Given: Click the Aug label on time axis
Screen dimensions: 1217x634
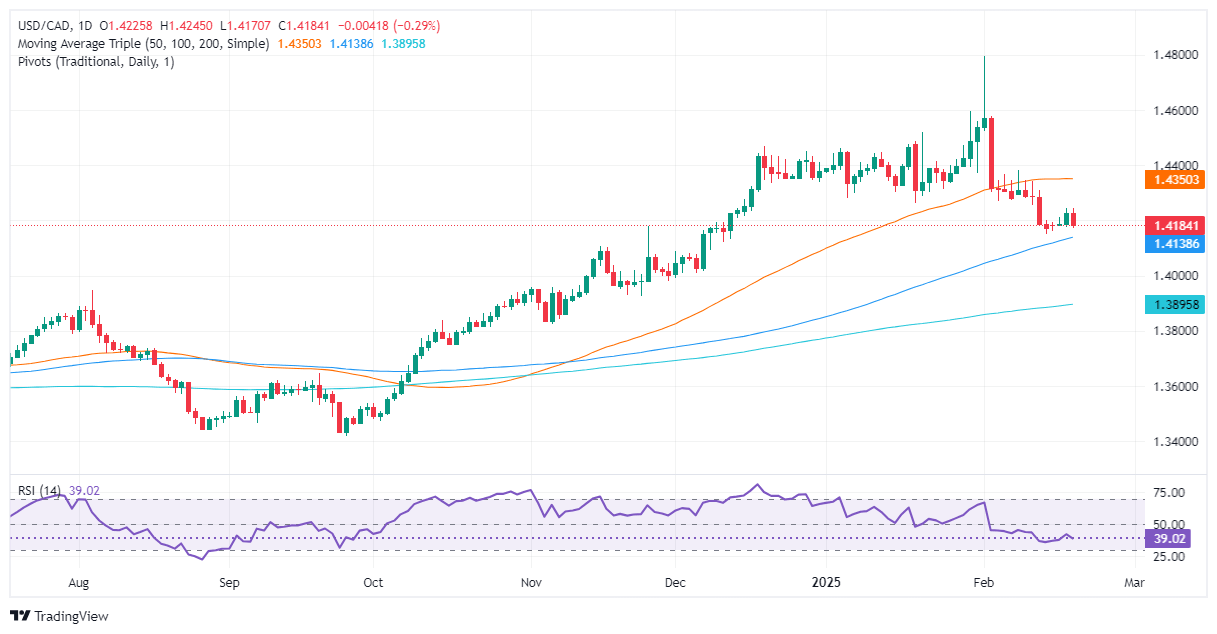Looking at the screenshot, I should click(81, 581).
